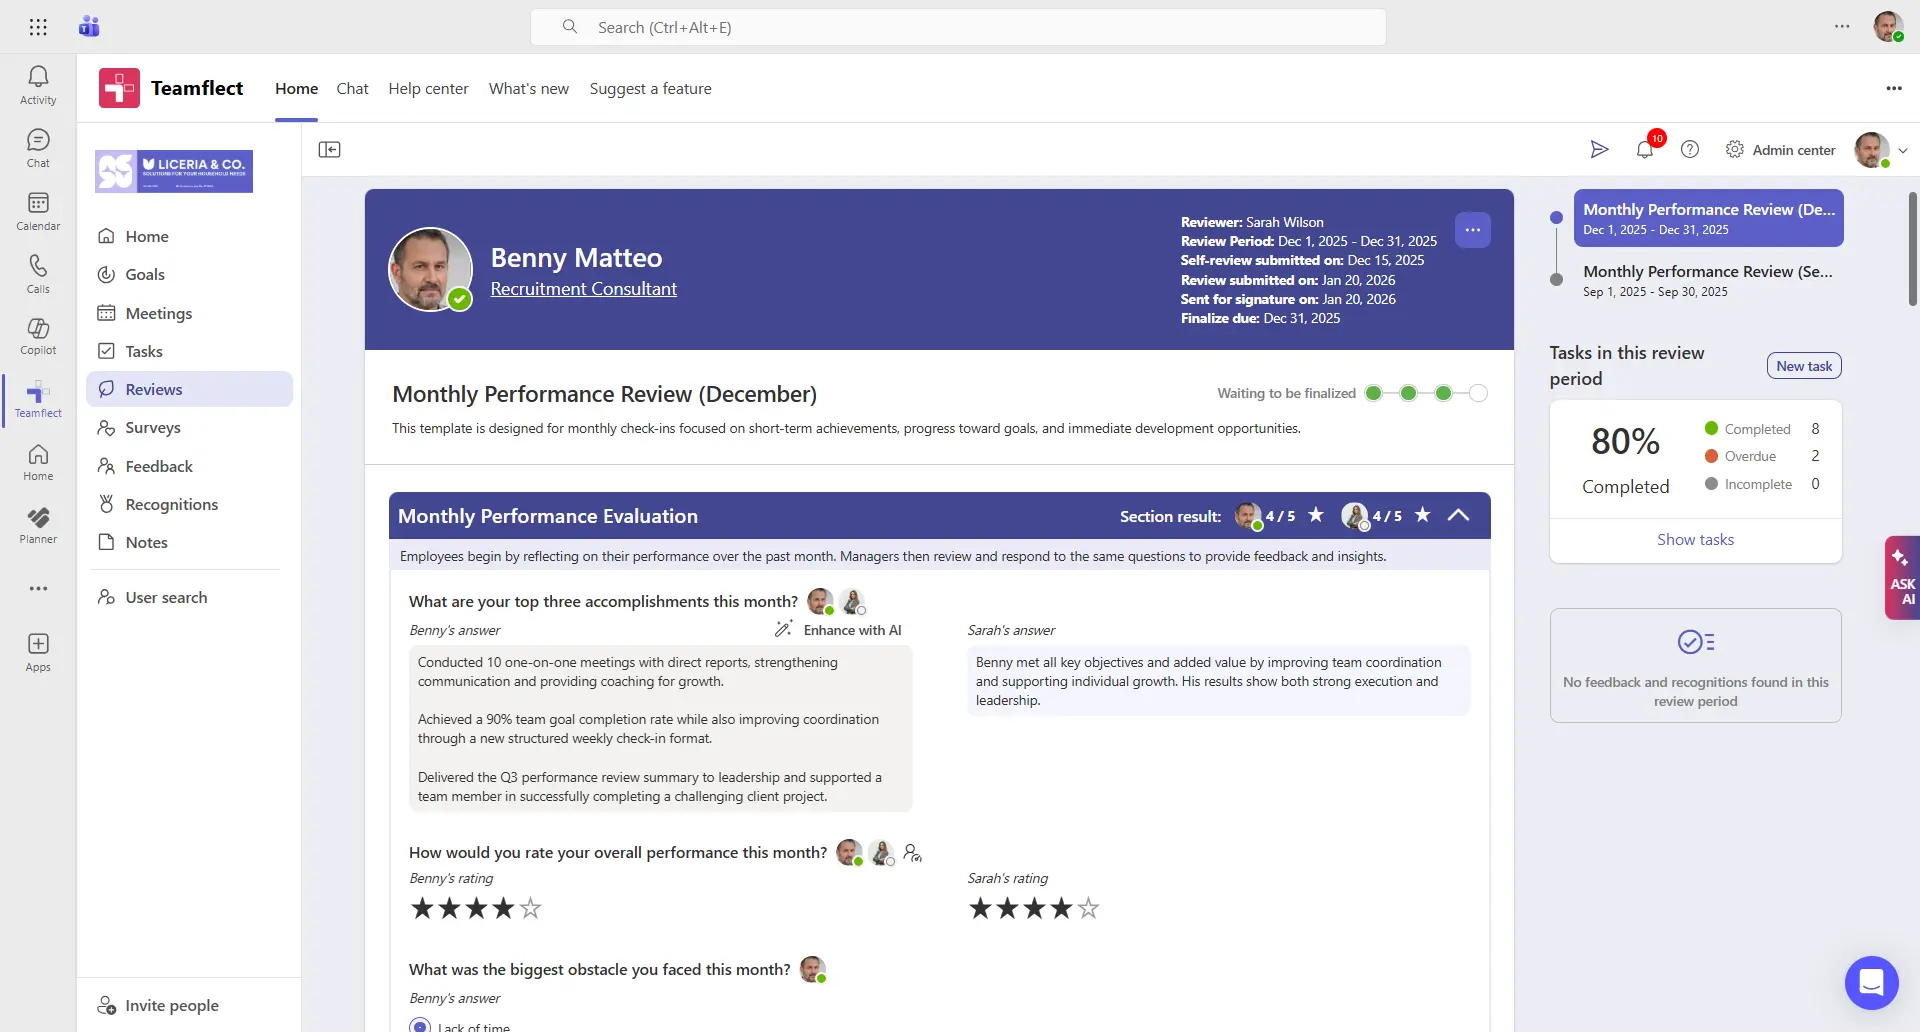Open Reviews in the sidebar

(189, 389)
